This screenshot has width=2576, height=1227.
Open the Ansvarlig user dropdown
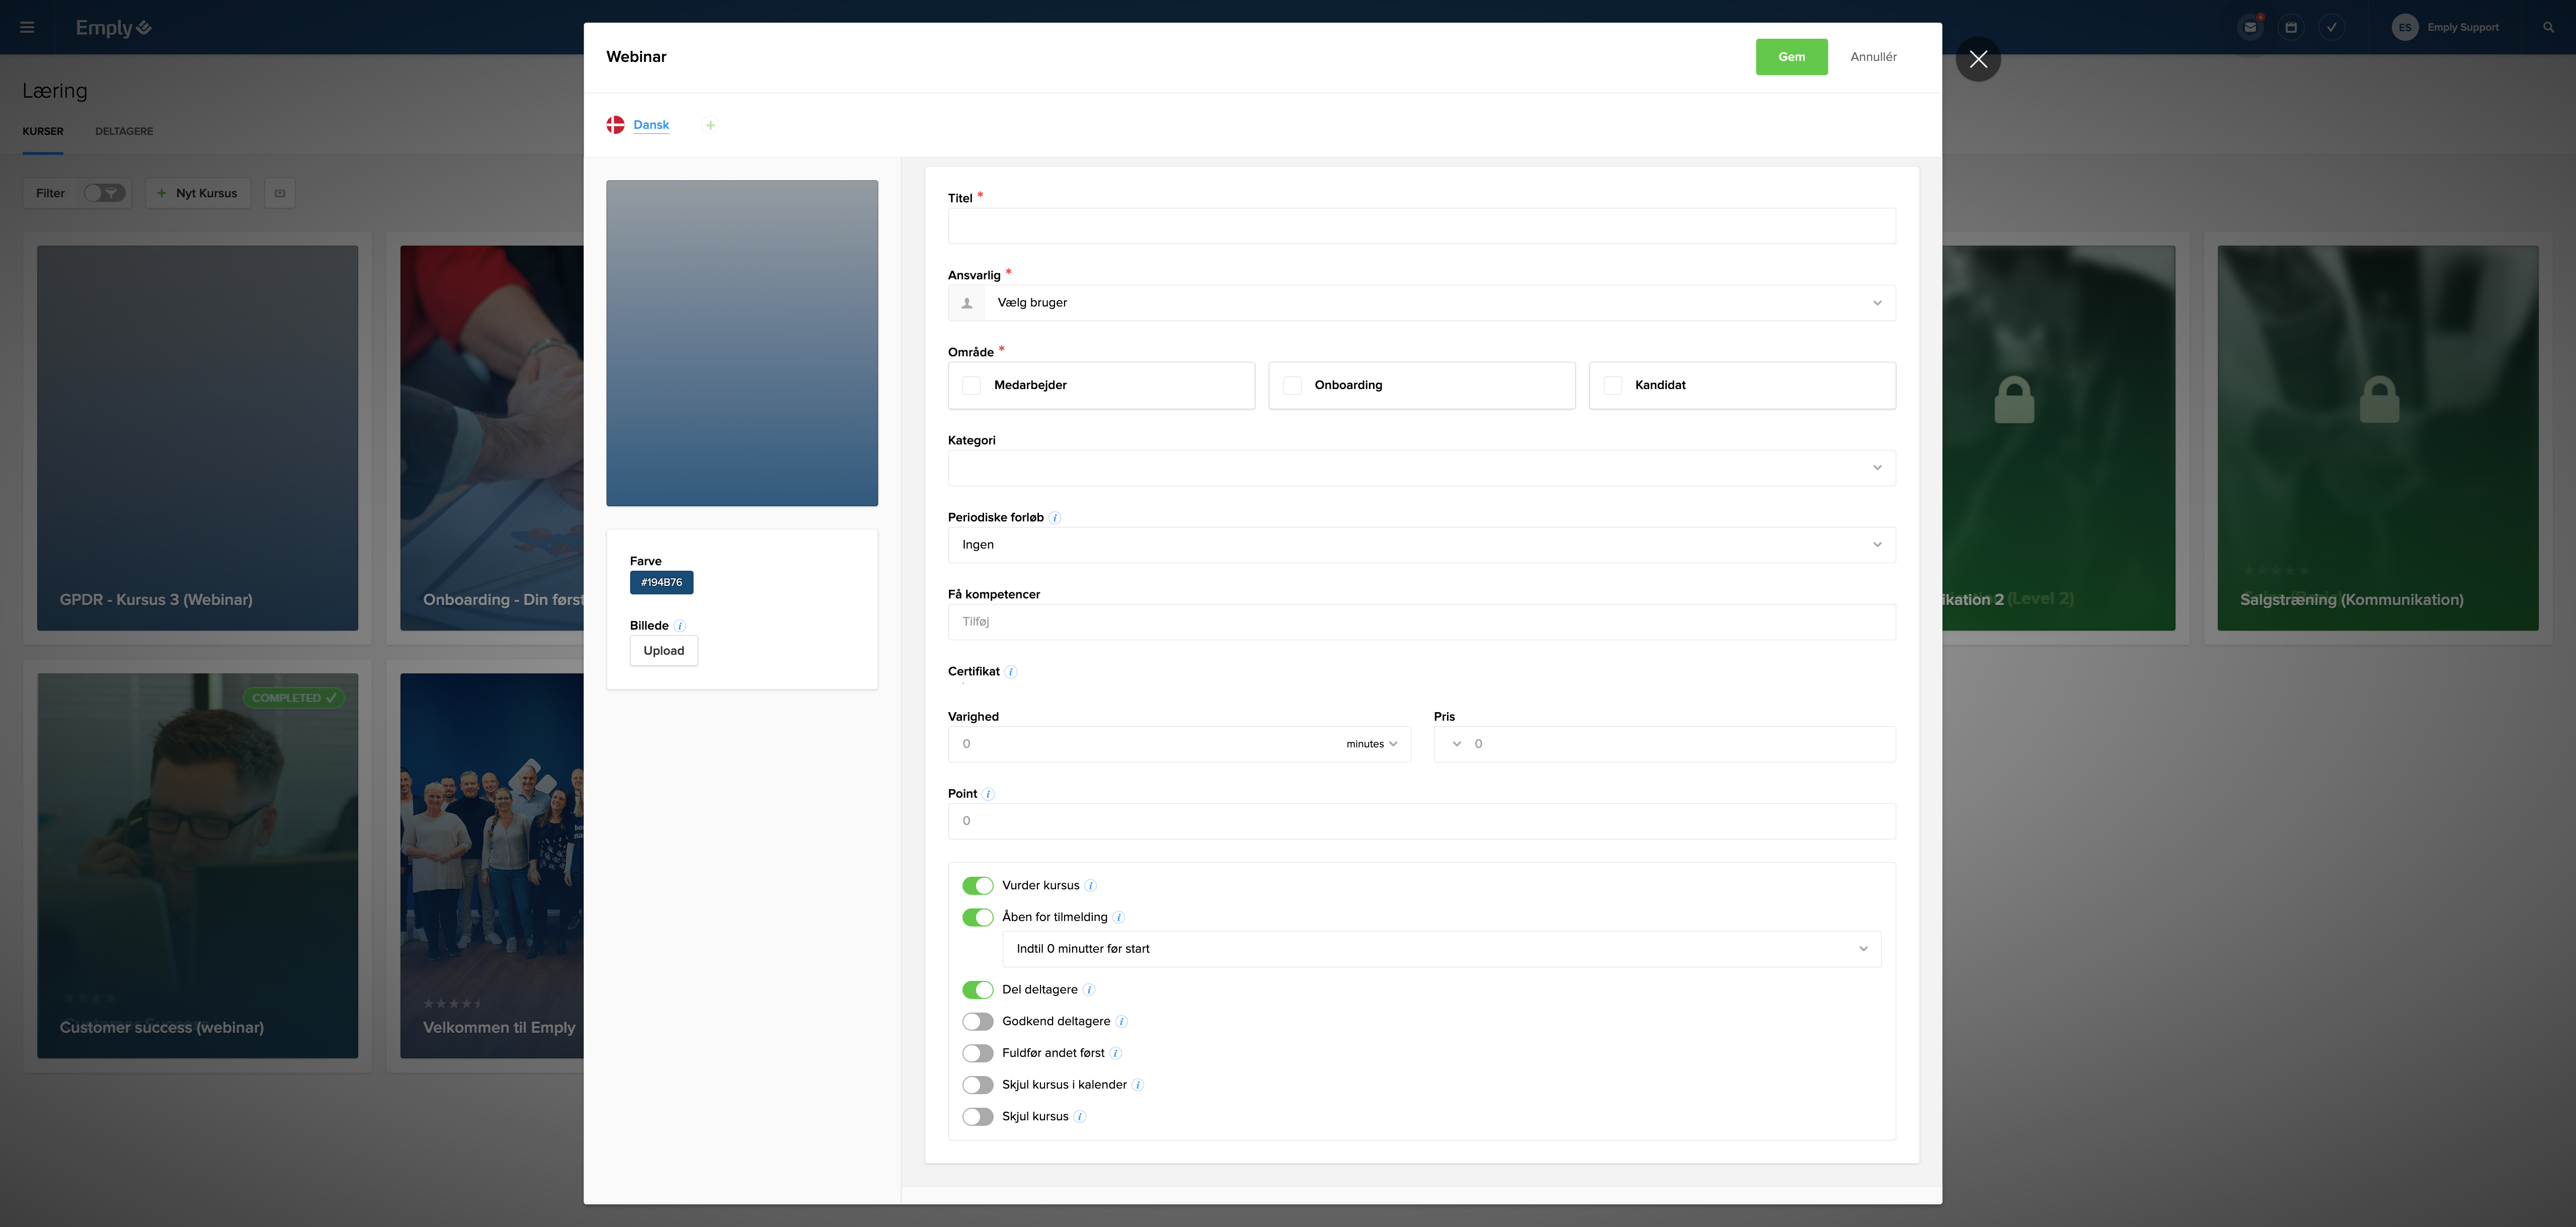click(1421, 303)
